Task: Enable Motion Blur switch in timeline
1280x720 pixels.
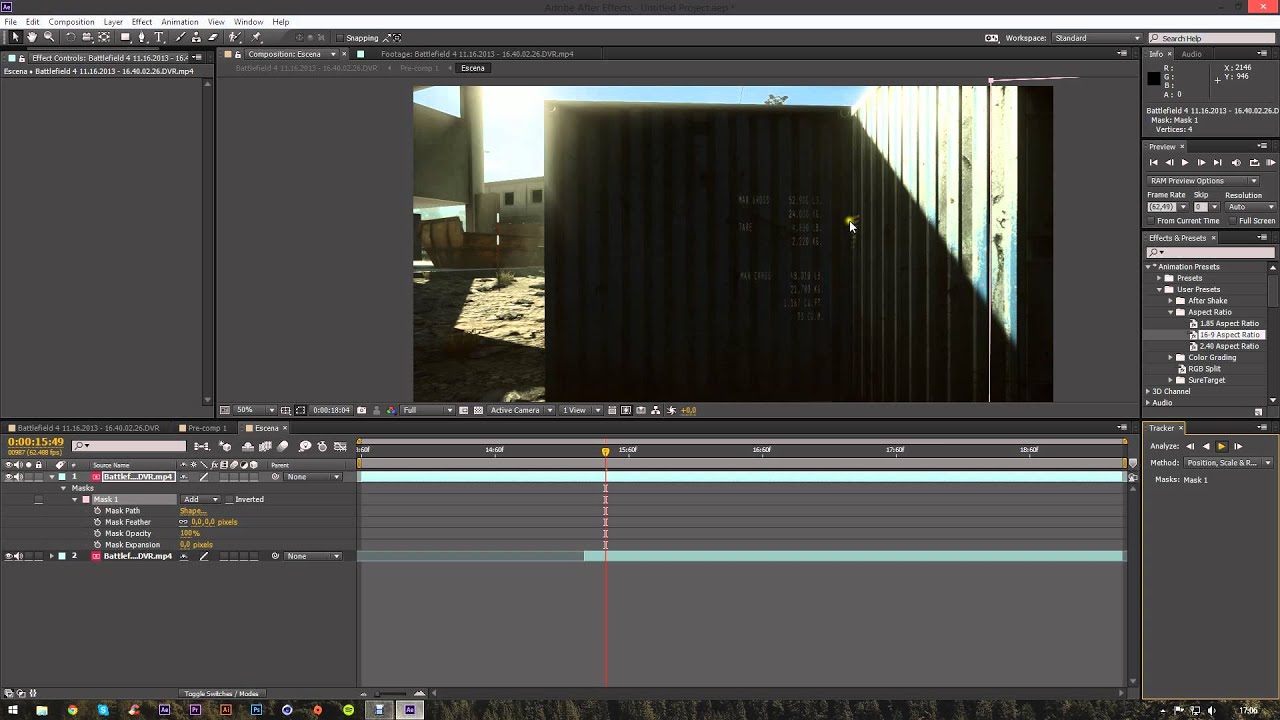Action: tap(282, 446)
